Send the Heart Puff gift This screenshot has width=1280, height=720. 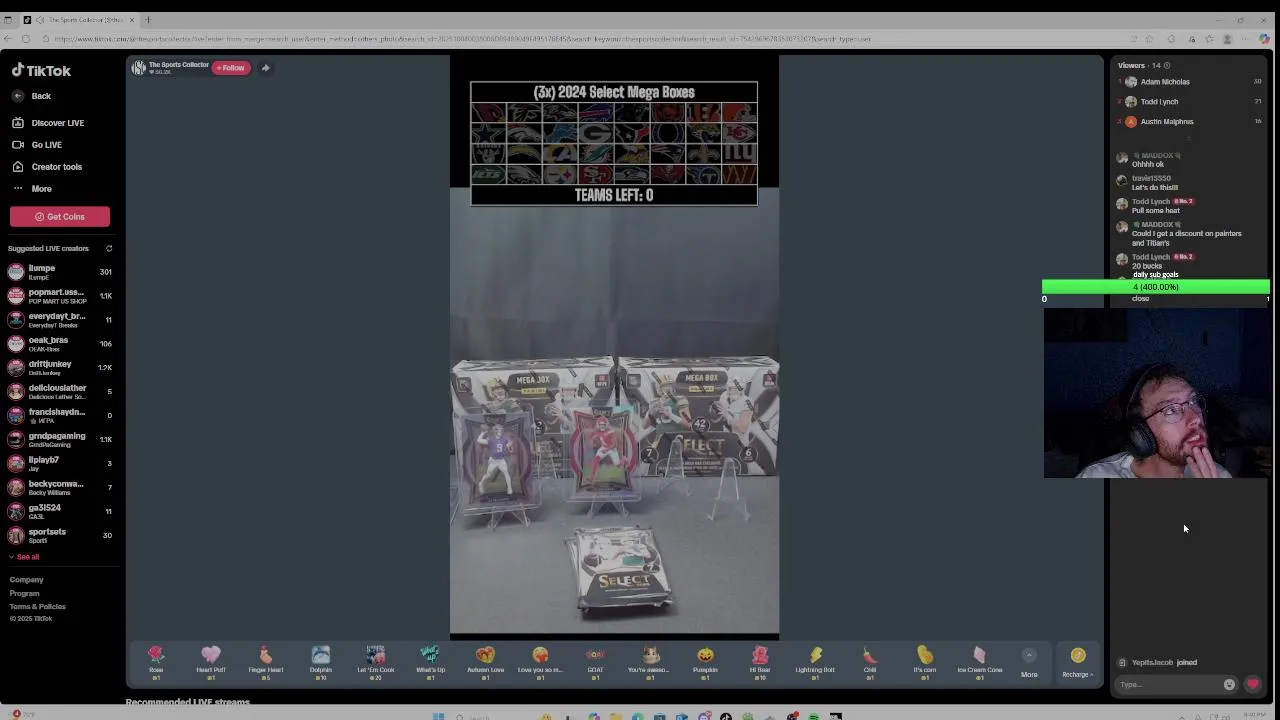pyautogui.click(x=211, y=662)
